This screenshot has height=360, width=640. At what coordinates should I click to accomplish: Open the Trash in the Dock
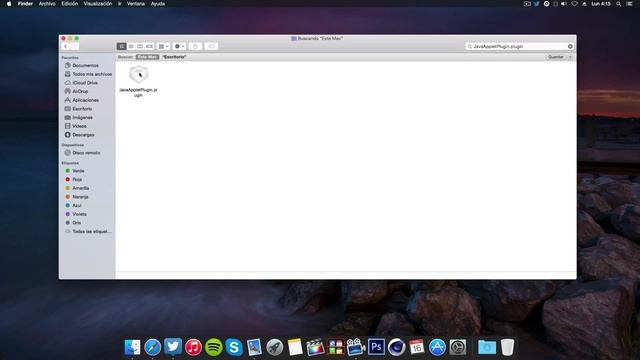point(507,347)
